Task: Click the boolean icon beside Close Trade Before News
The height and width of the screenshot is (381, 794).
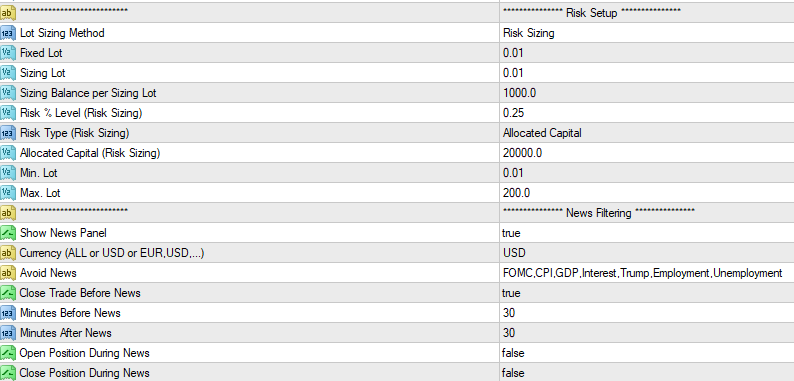Action: click(x=8, y=293)
